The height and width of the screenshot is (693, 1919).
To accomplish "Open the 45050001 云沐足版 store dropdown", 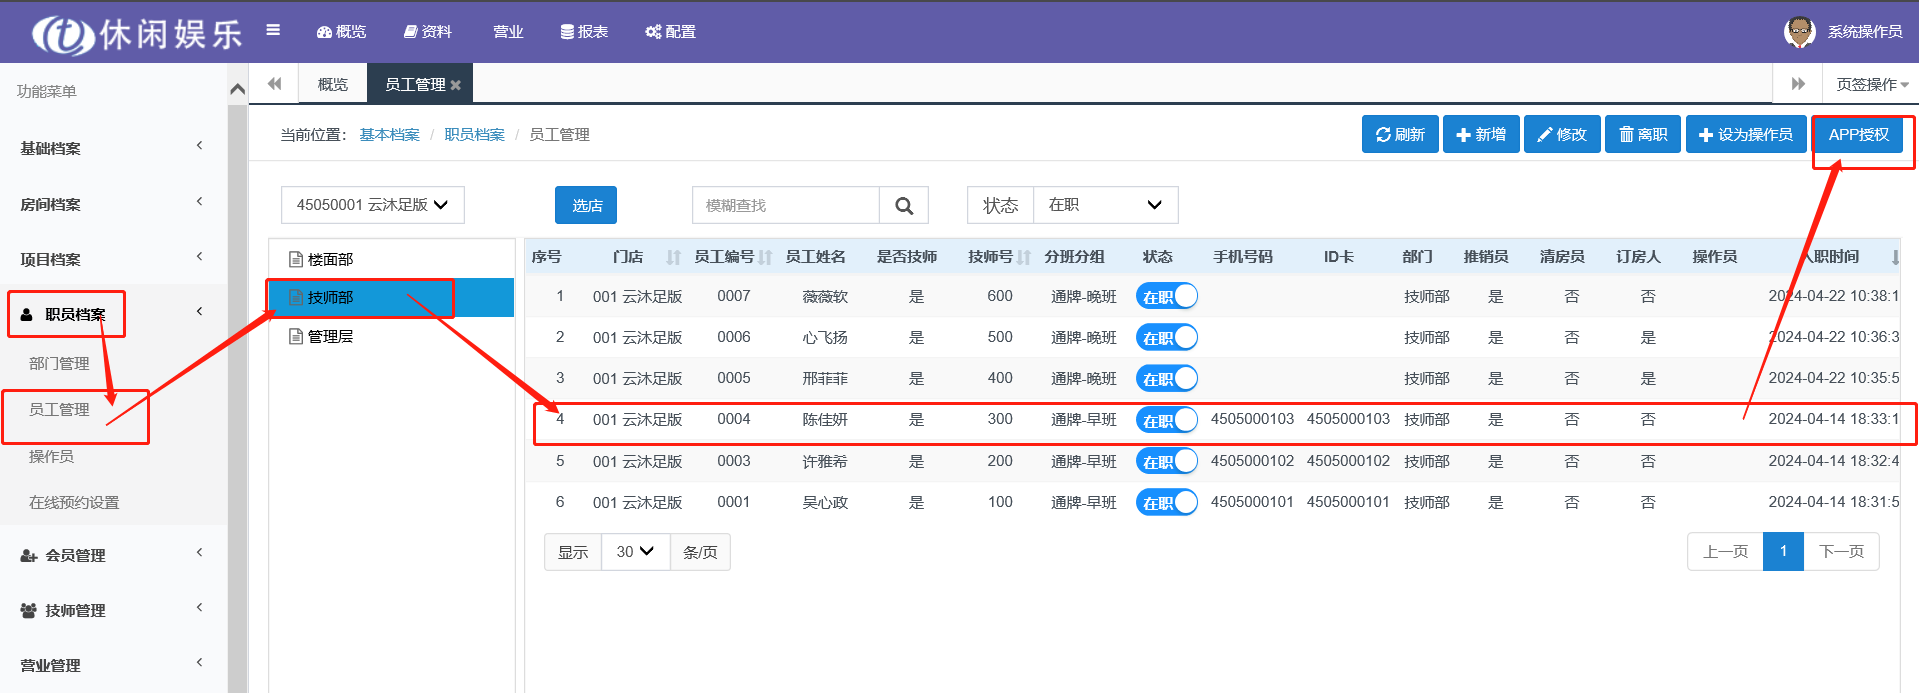I will click(x=372, y=205).
